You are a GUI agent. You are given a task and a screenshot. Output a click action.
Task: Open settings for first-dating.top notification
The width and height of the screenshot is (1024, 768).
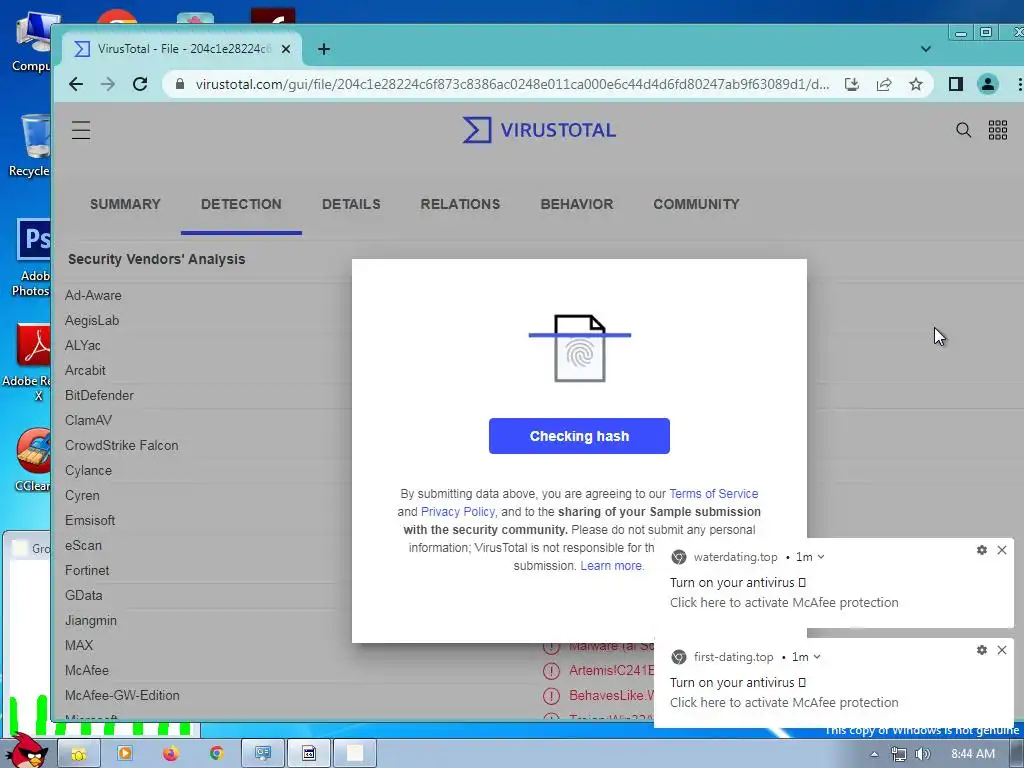coord(982,650)
